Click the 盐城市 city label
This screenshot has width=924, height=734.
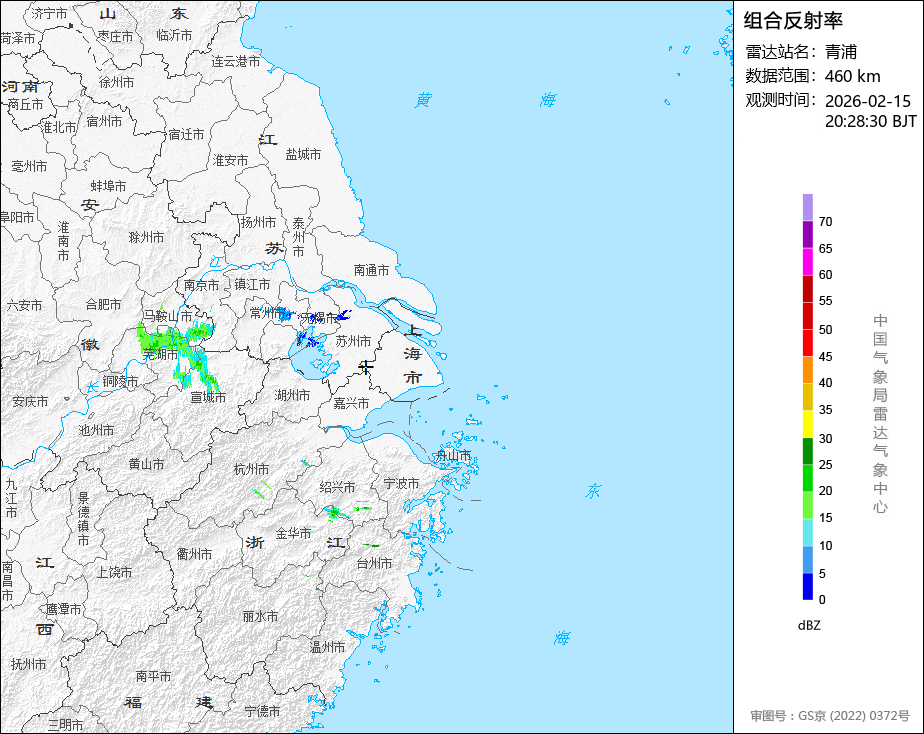(303, 154)
